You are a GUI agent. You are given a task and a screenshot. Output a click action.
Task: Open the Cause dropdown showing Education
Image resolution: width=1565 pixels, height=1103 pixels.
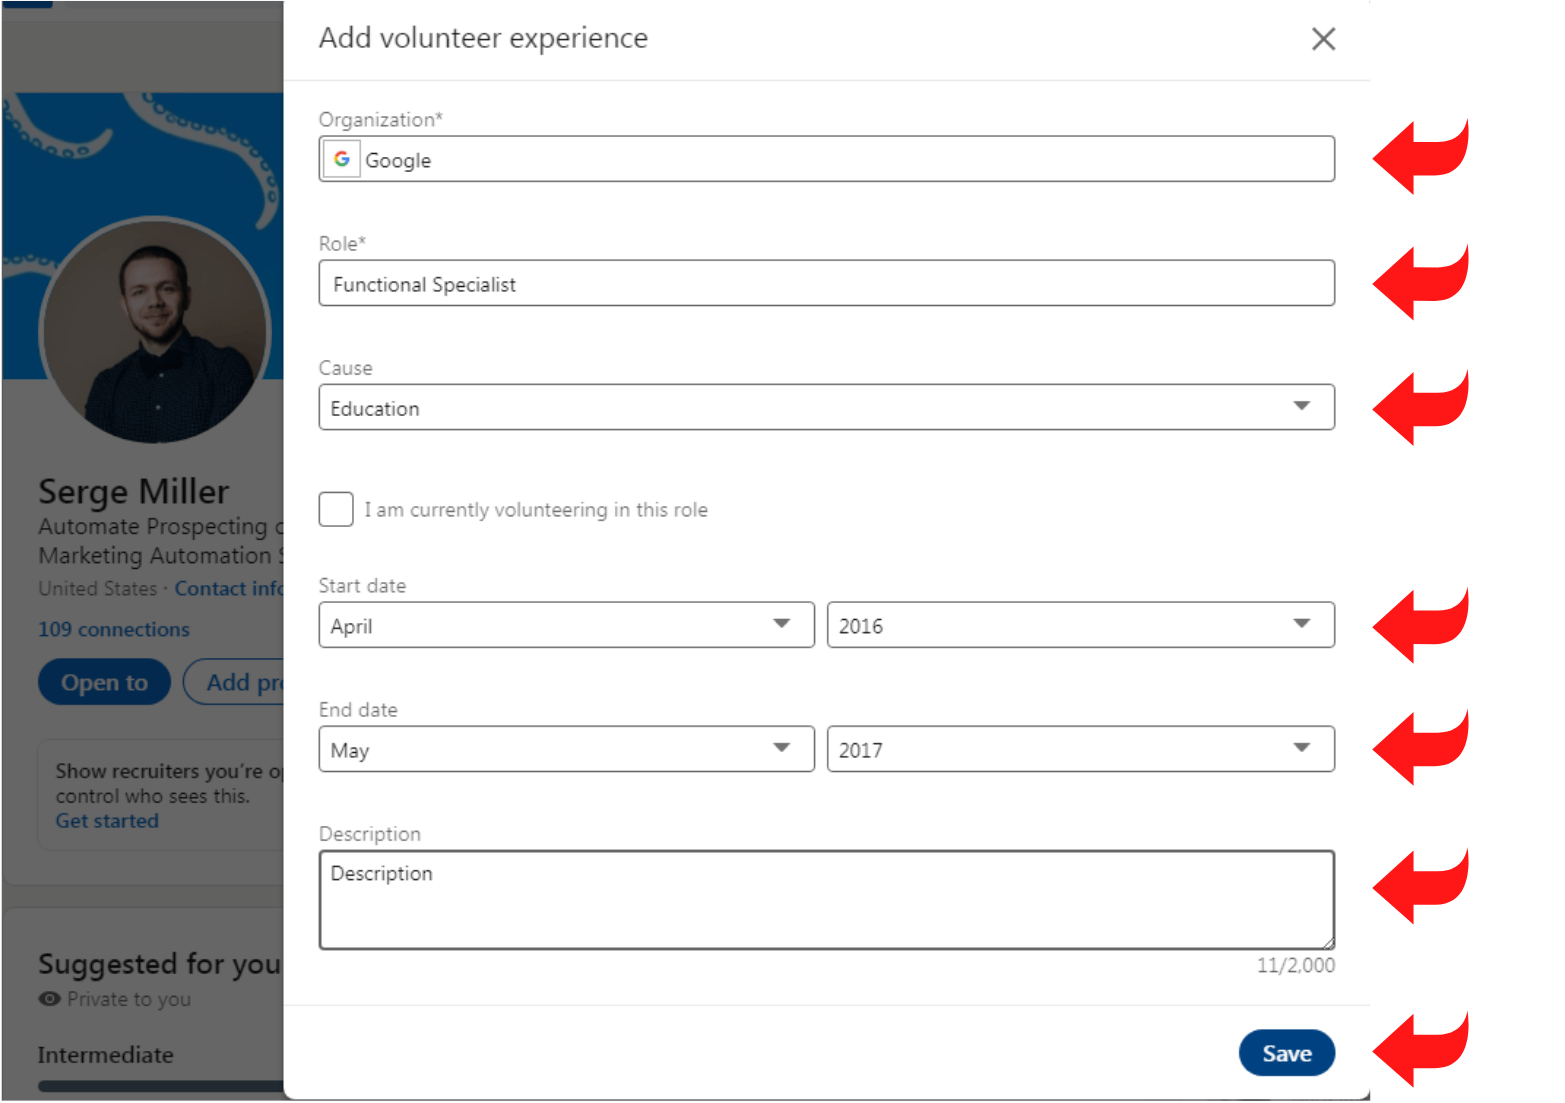(x=826, y=406)
